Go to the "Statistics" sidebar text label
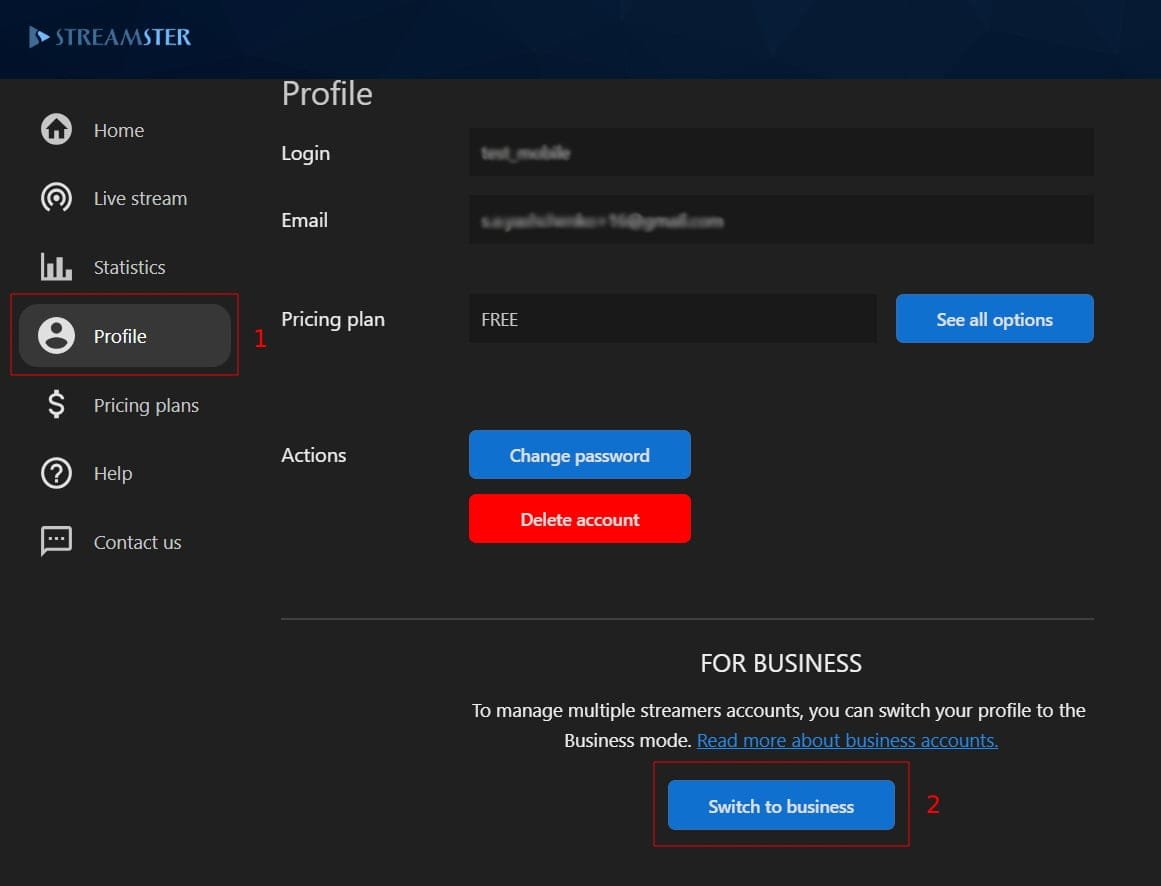Viewport: 1161px width, 886px height. tap(129, 267)
